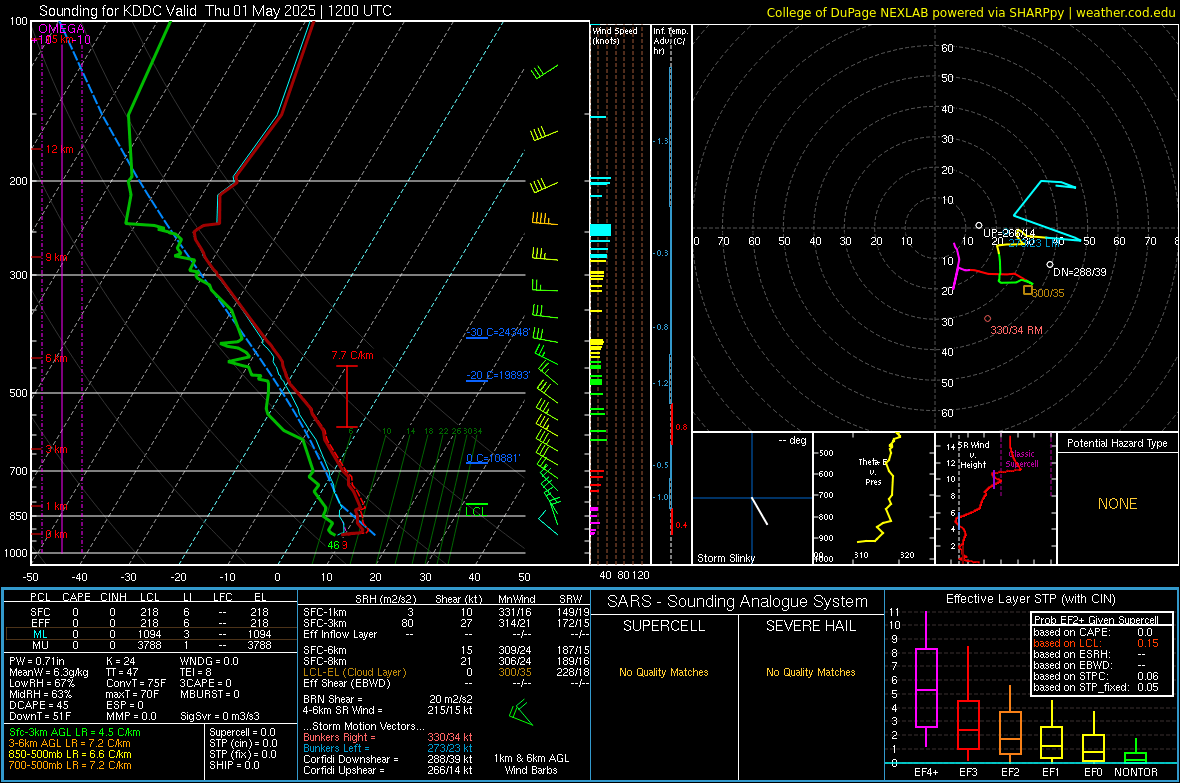Click 'PW = 0.71in' value
The image size is (1180, 783).
pyautogui.click(x=37, y=661)
